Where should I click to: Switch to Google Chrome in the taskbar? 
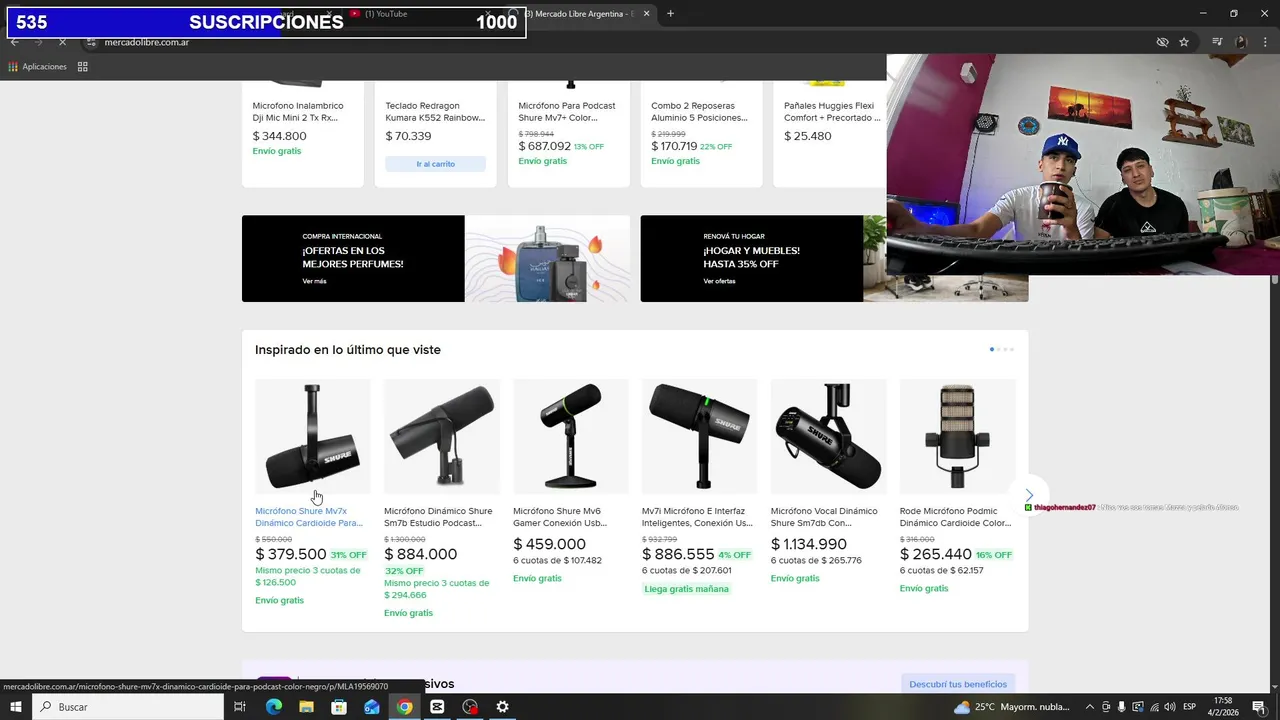[x=404, y=707]
